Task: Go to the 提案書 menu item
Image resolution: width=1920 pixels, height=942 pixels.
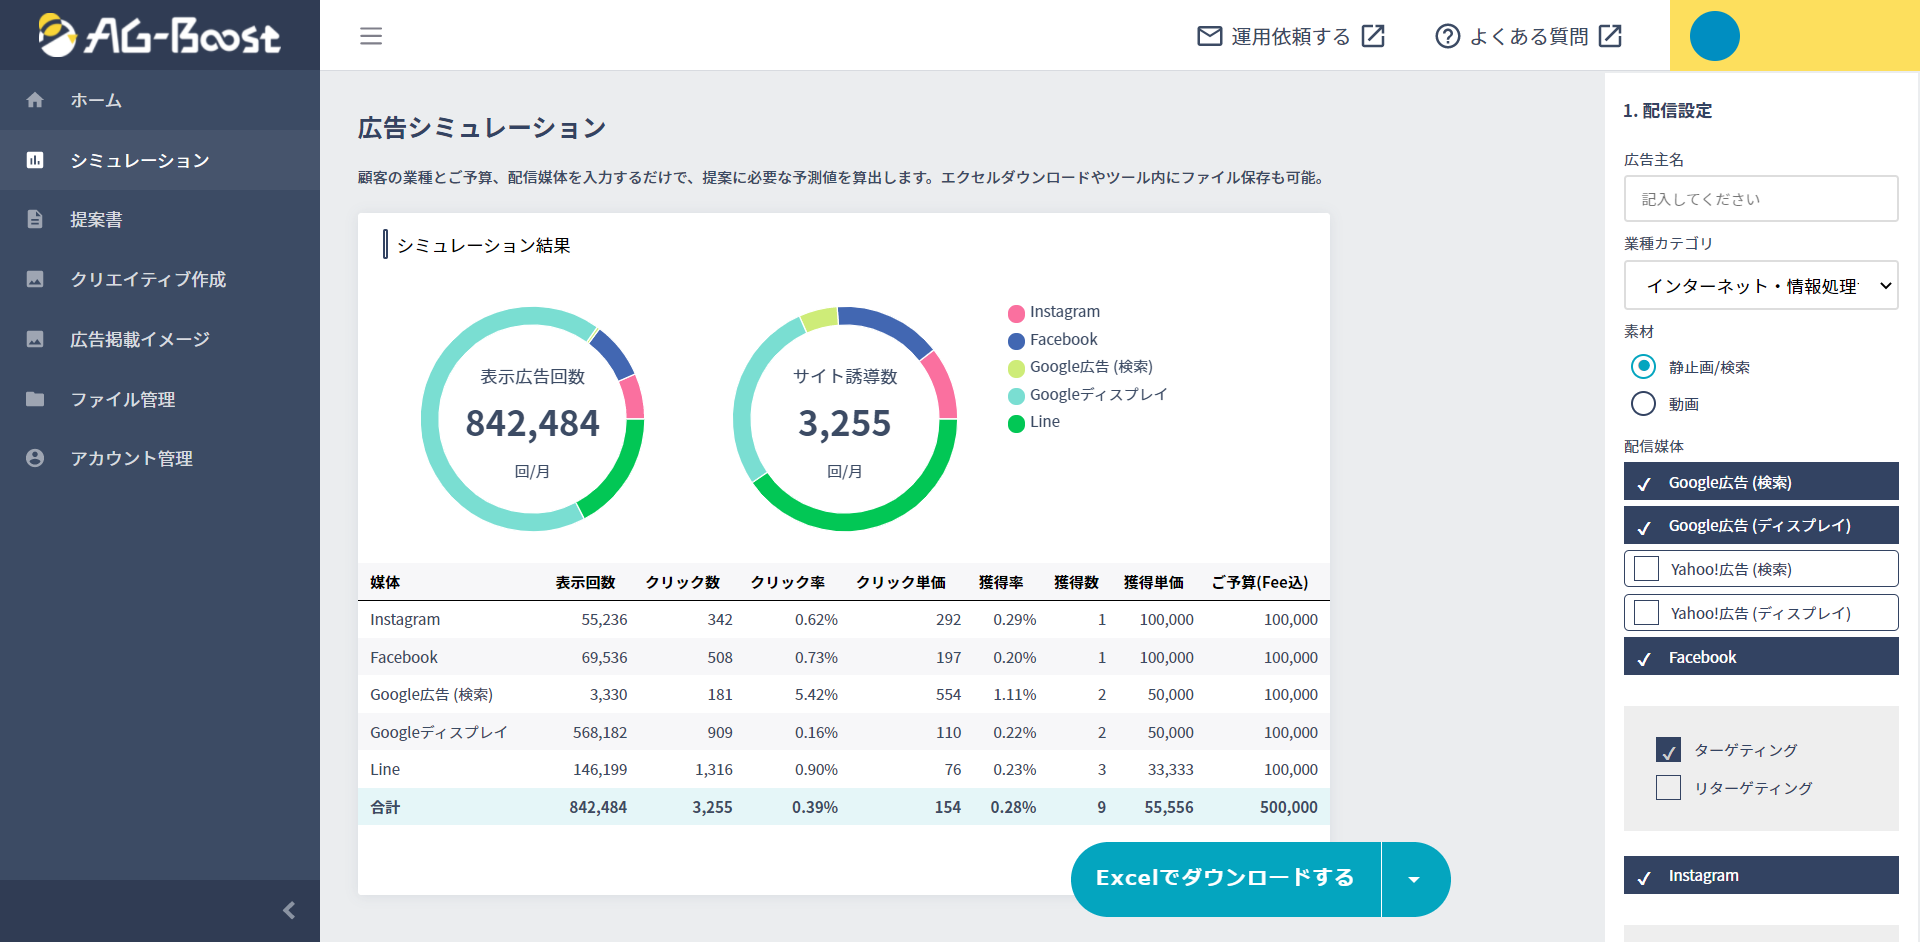Action: tap(96, 219)
